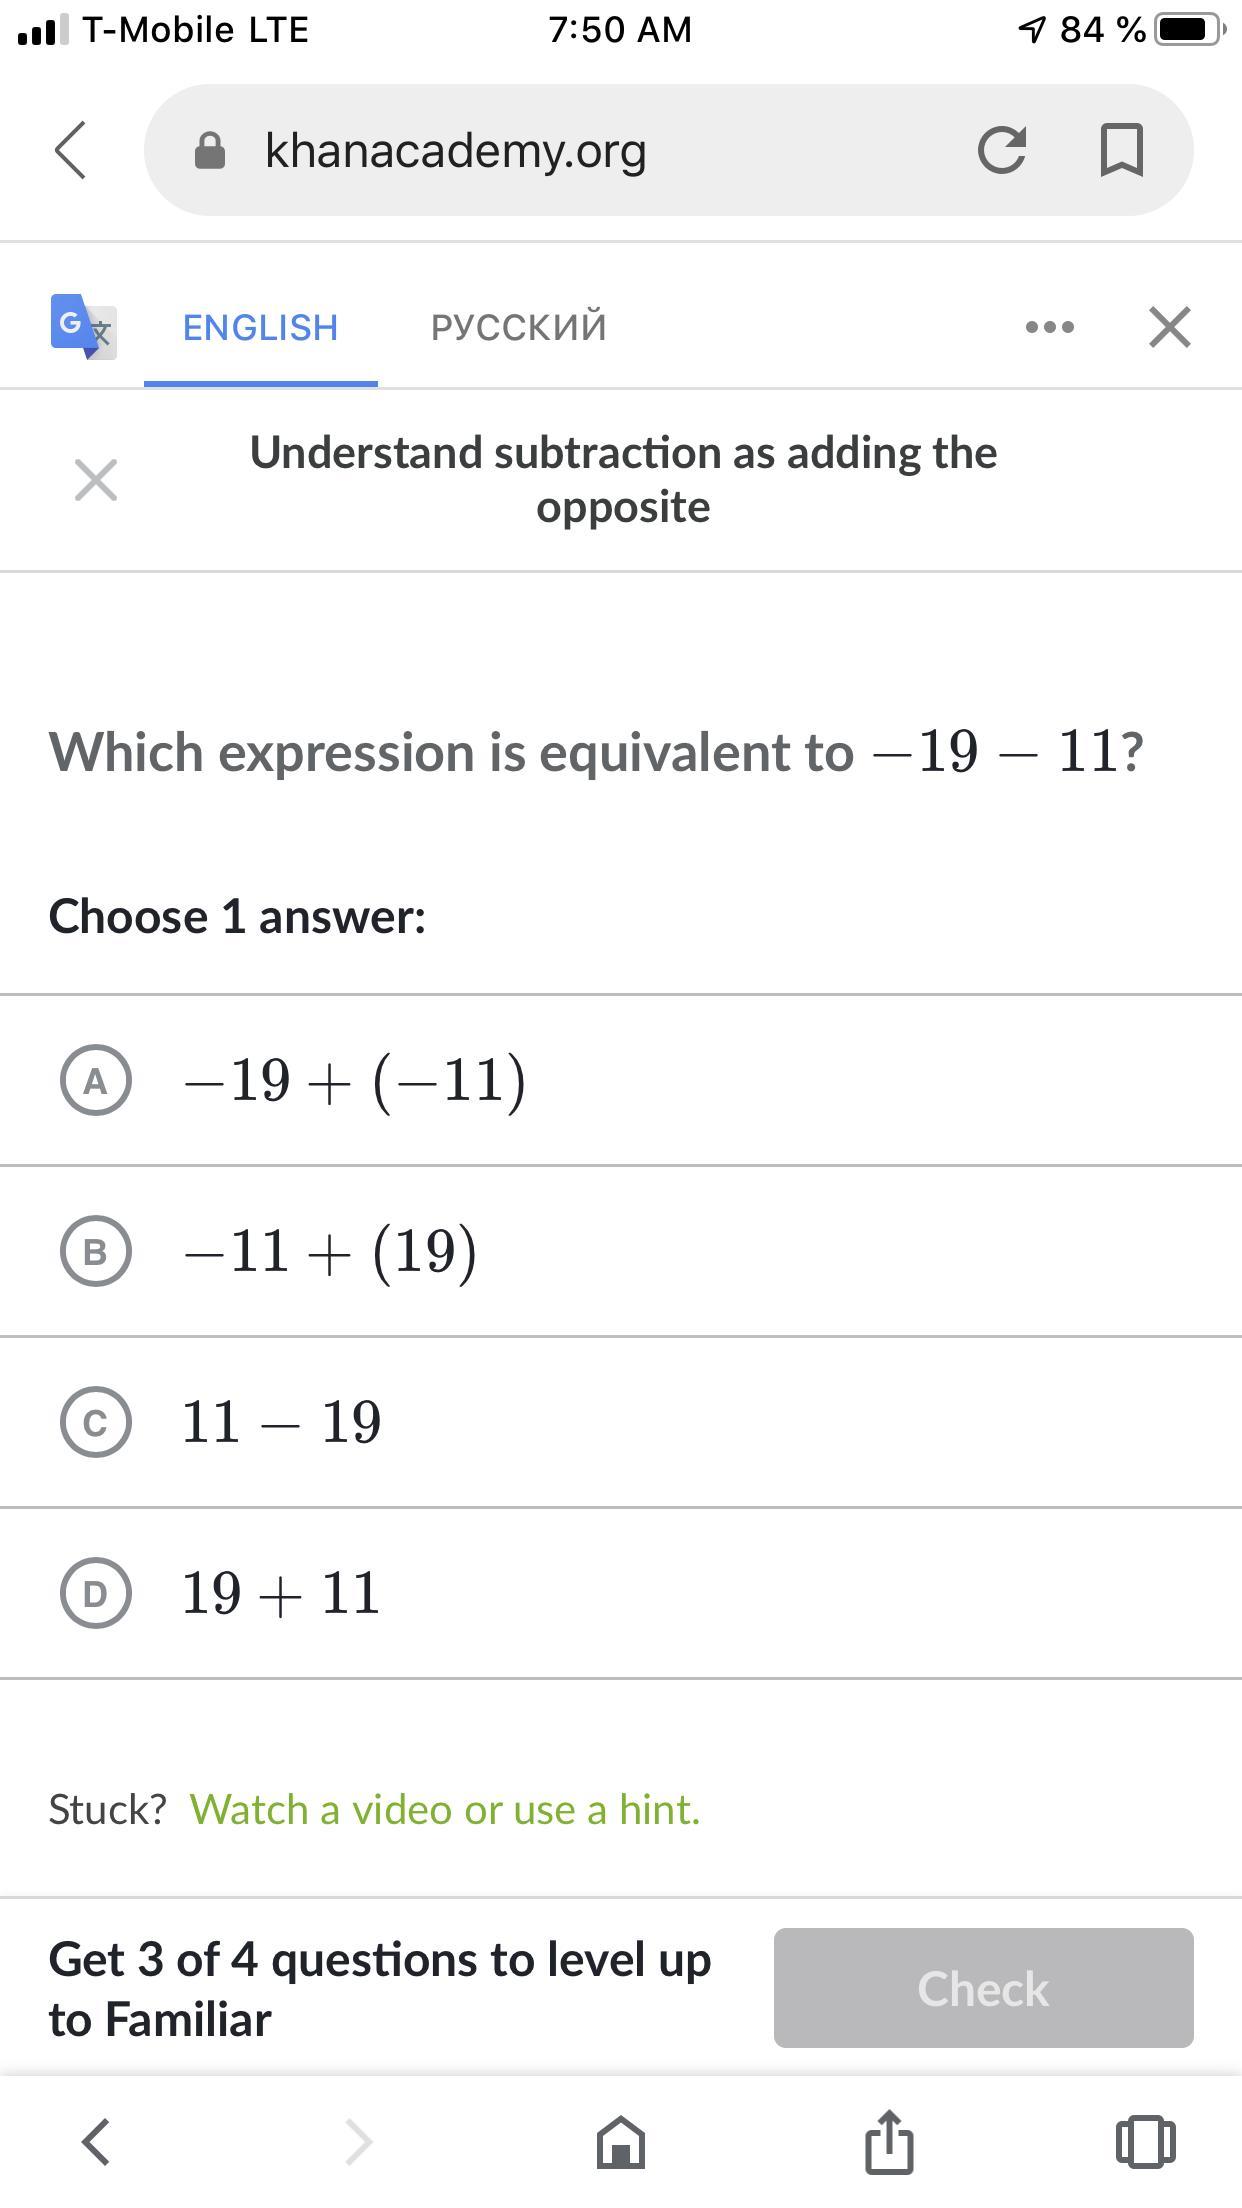Choose answer C: 11 − 19

pos(96,1422)
